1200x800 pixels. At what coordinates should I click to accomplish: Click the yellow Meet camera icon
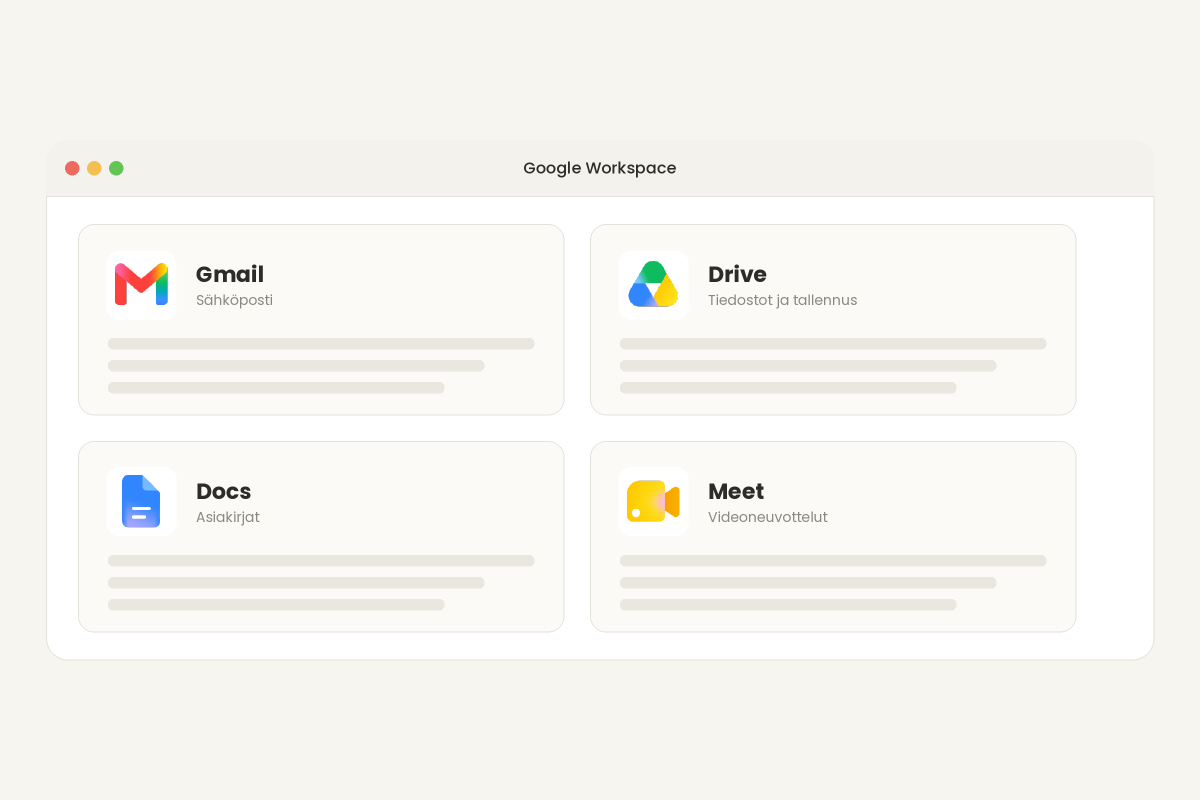click(x=653, y=502)
